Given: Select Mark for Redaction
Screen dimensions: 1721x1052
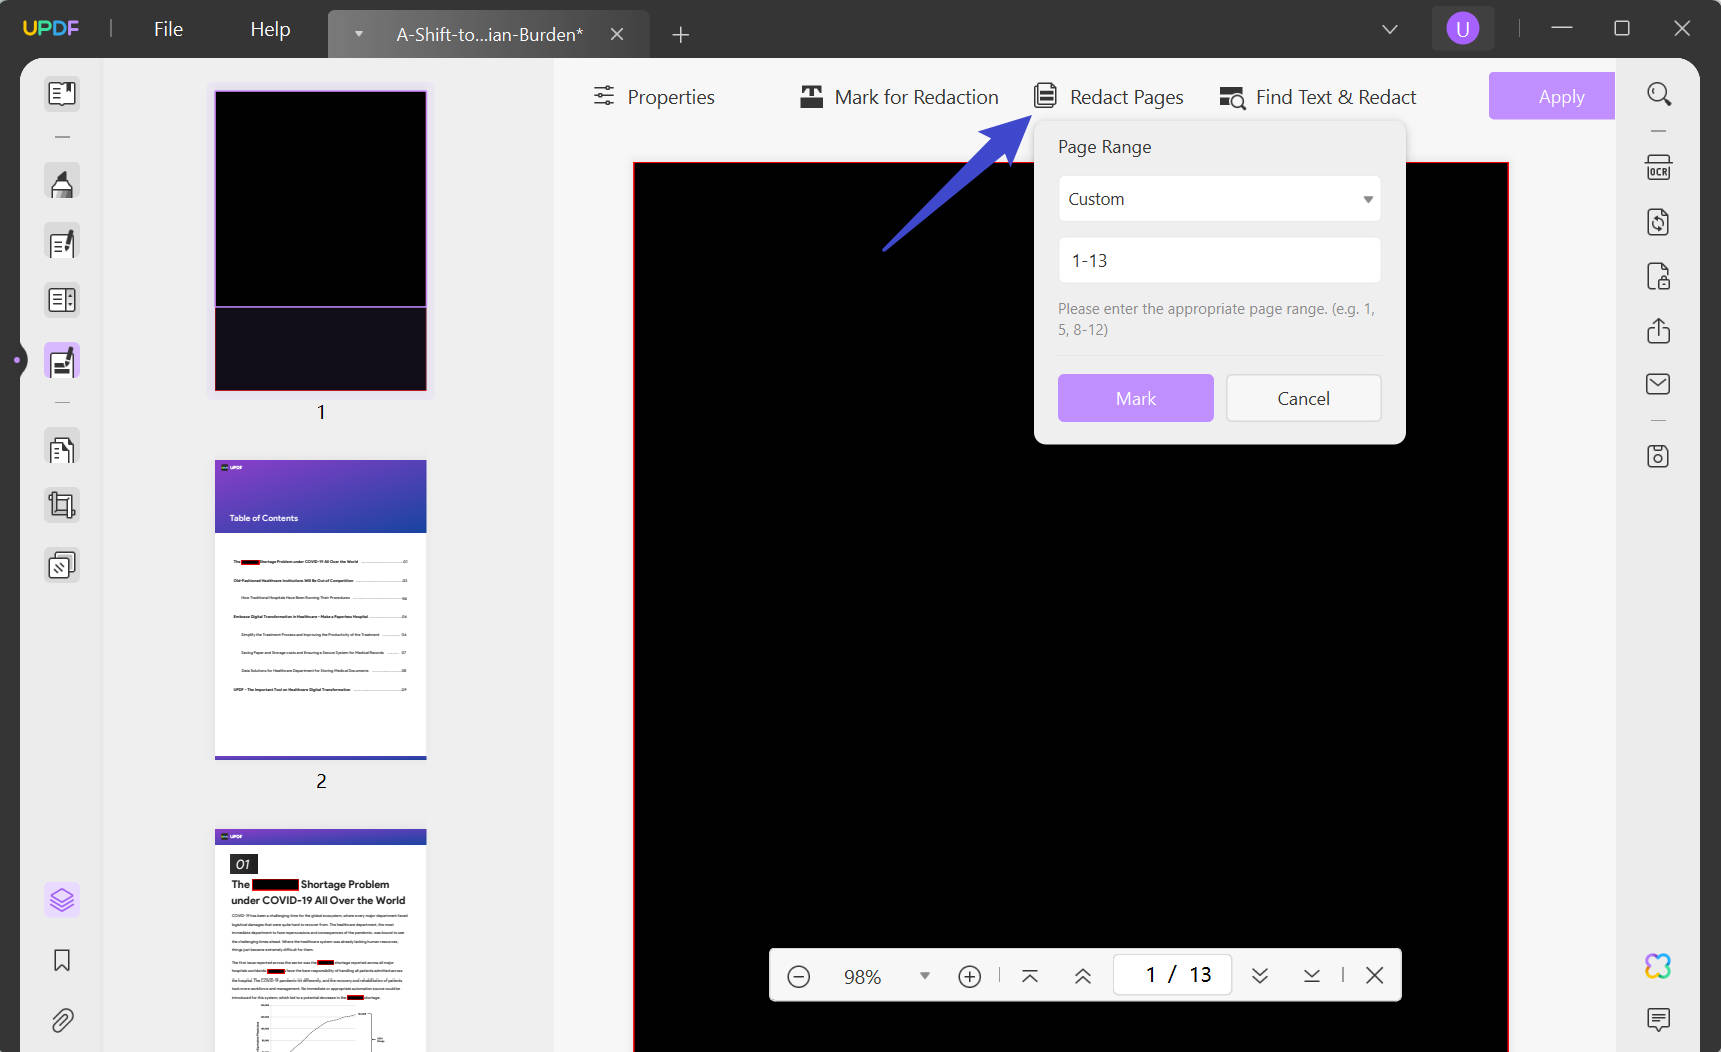Looking at the screenshot, I should [x=897, y=96].
